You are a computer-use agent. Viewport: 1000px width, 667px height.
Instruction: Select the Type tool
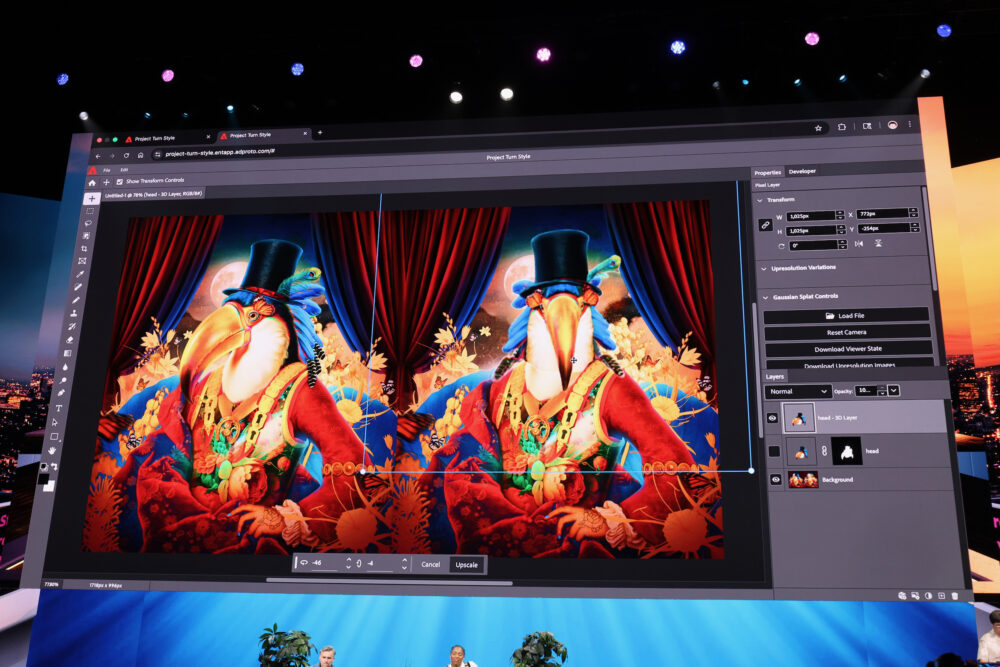click(x=58, y=408)
